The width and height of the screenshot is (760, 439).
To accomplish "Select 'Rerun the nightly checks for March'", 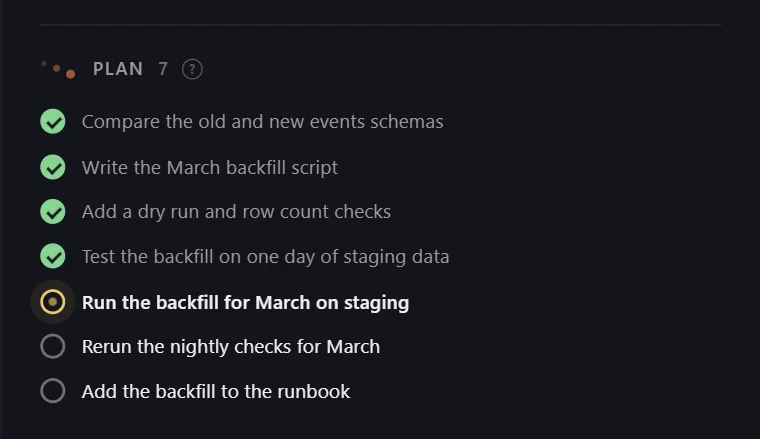I will point(231,347).
